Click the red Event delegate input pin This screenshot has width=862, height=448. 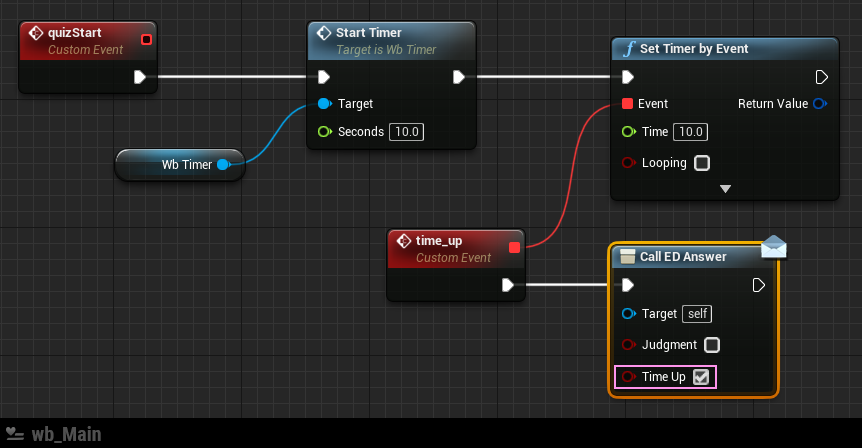tap(627, 103)
